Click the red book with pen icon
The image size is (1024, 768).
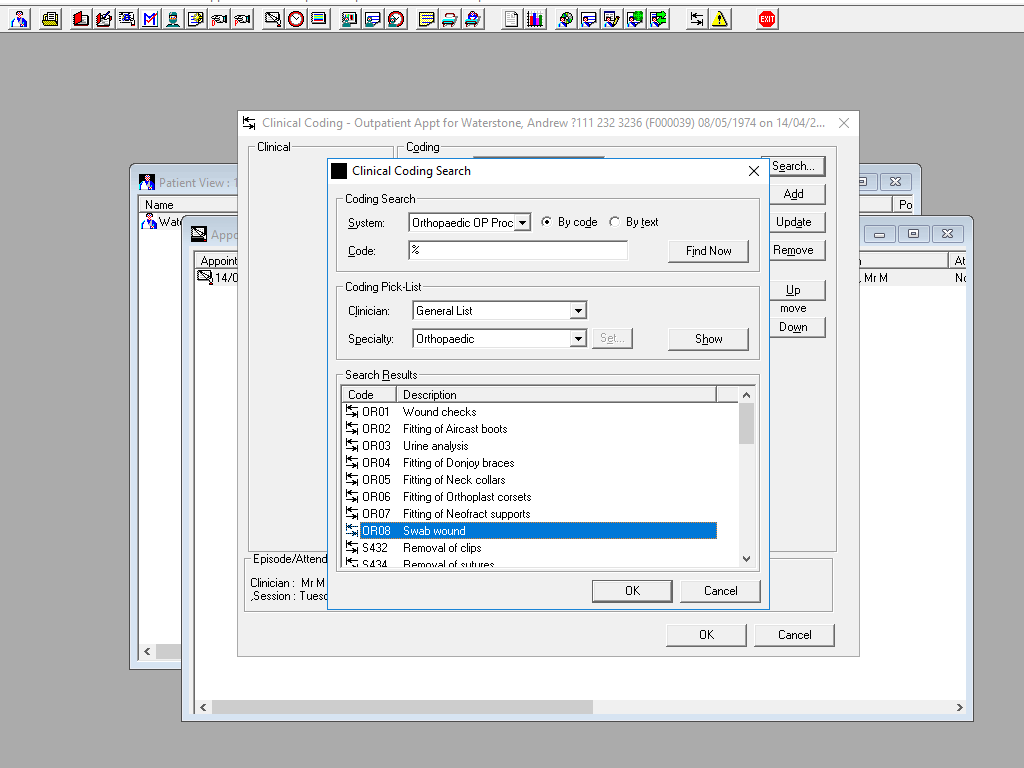pos(103,19)
